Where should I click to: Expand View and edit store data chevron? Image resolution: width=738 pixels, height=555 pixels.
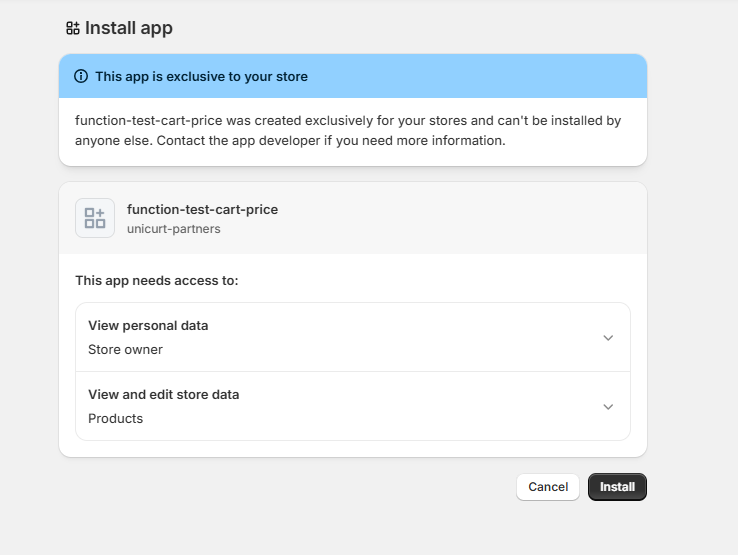pyautogui.click(x=608, y=407)
